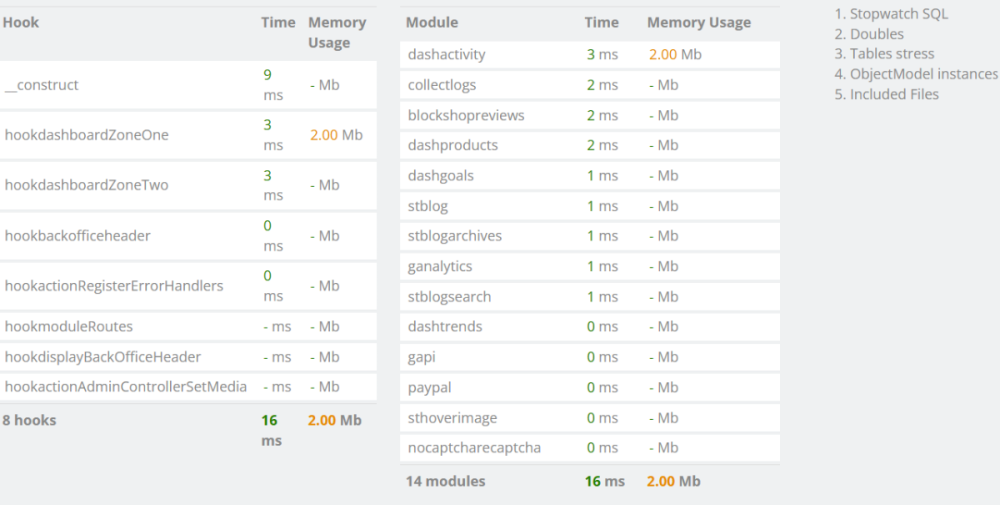Viewport: 1000px width, 505px height.
Task: Click hookactionRegisterErrorHandlers hook entry
Action: tap(114, 286)
